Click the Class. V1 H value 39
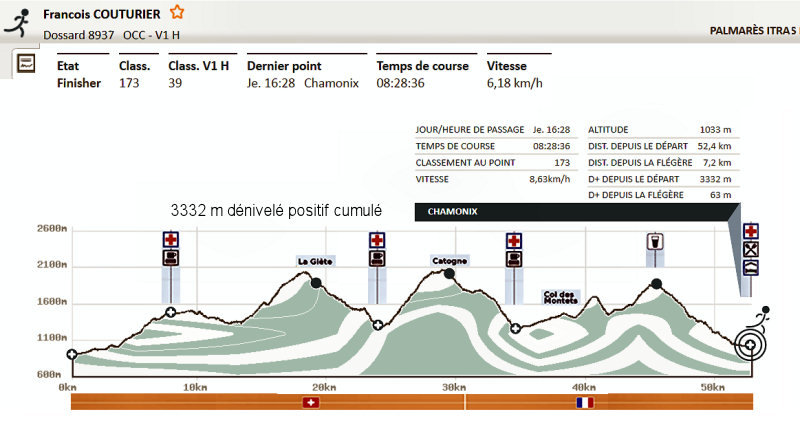Screen dimensions: 800x447 (x=175, y=83)
